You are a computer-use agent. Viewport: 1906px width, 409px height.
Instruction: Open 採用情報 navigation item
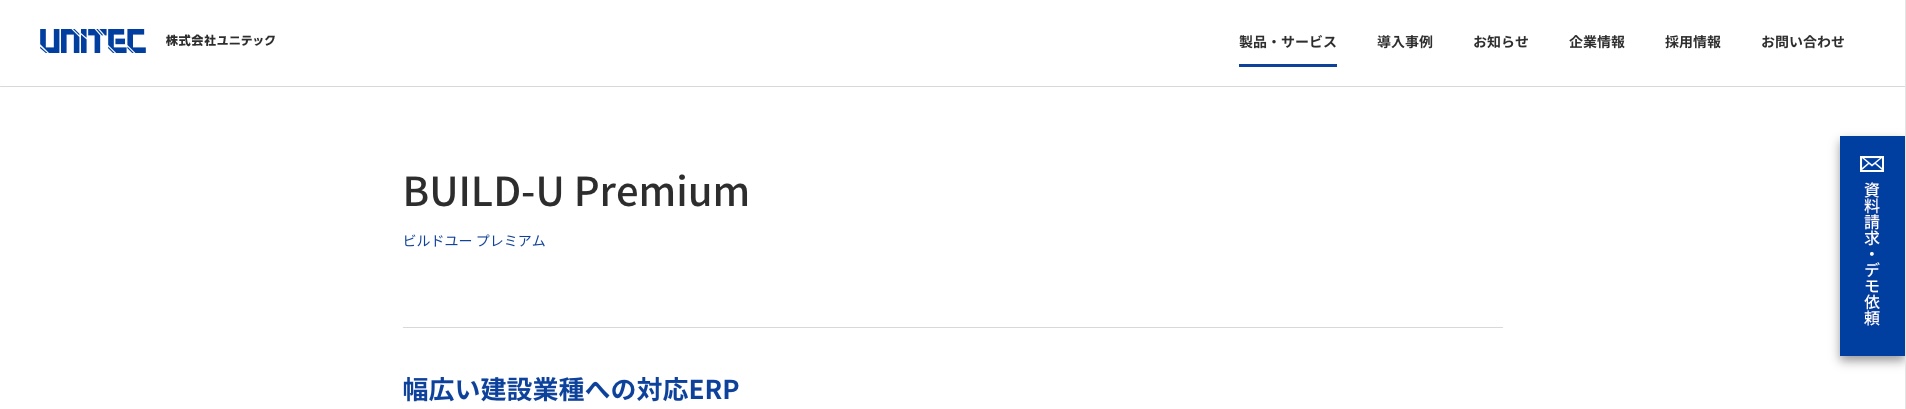point(1692,42)
